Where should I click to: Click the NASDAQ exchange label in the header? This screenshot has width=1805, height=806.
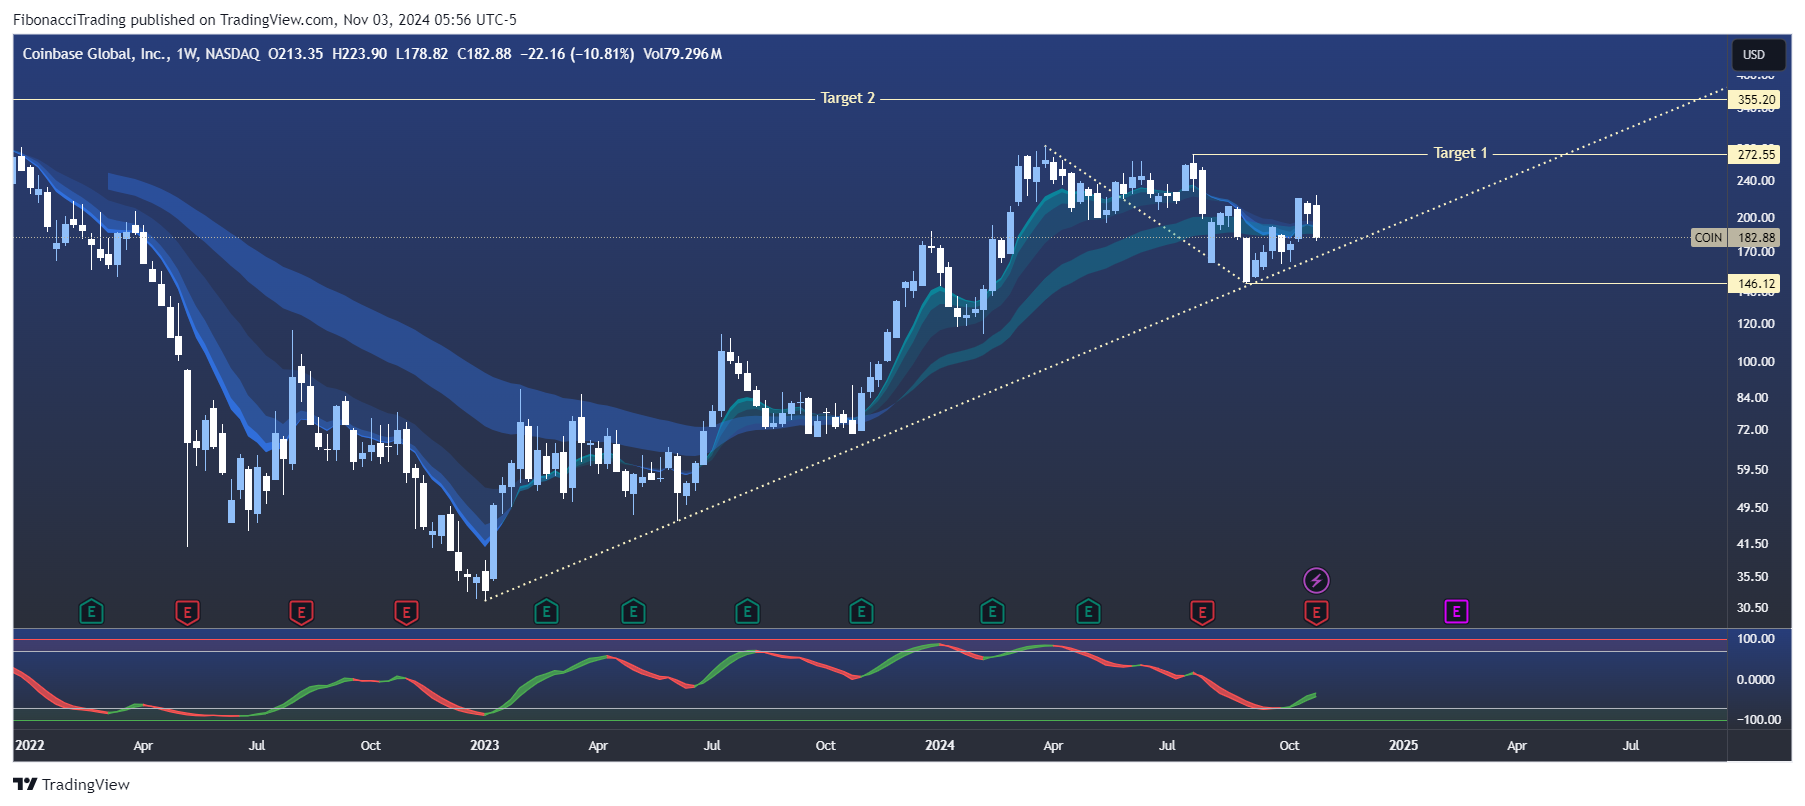[x=232, y=54]
